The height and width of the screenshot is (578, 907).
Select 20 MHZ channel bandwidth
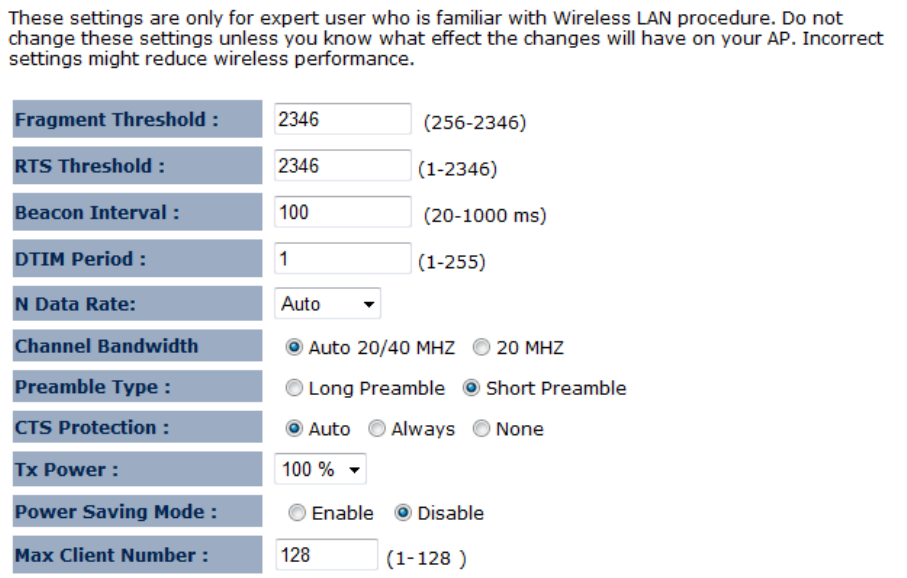pos(481,348)
